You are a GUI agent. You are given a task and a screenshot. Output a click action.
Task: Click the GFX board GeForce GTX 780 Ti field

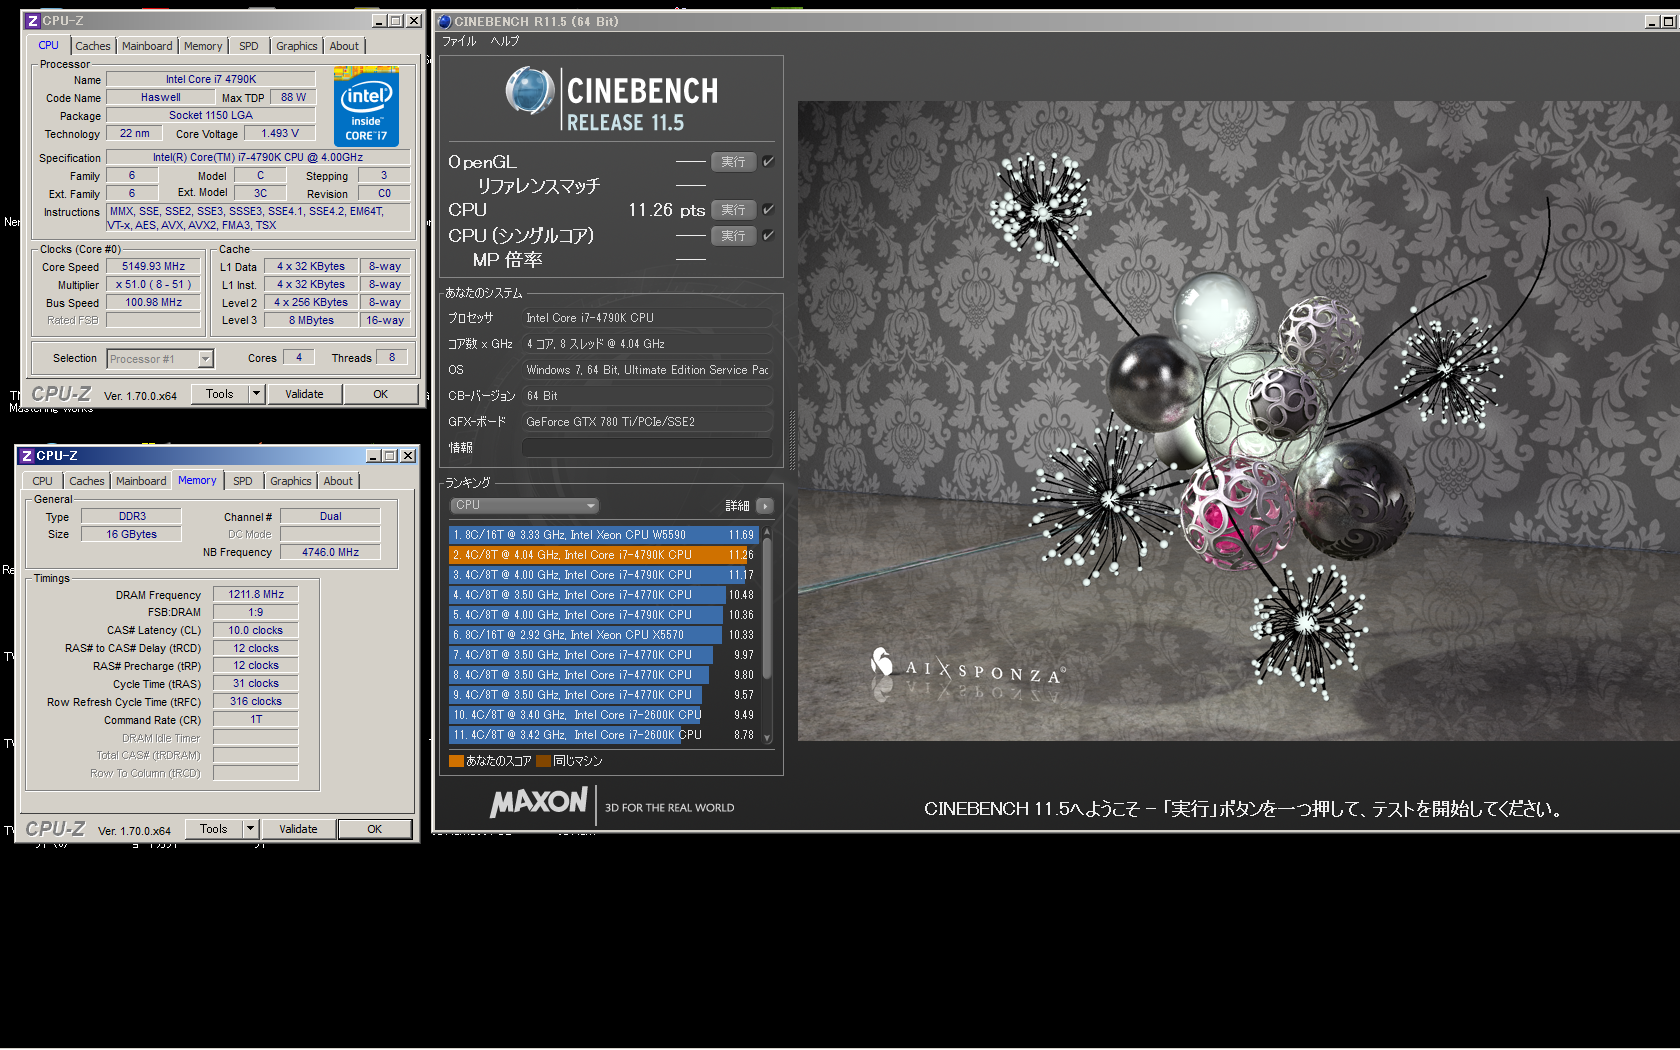648,422
